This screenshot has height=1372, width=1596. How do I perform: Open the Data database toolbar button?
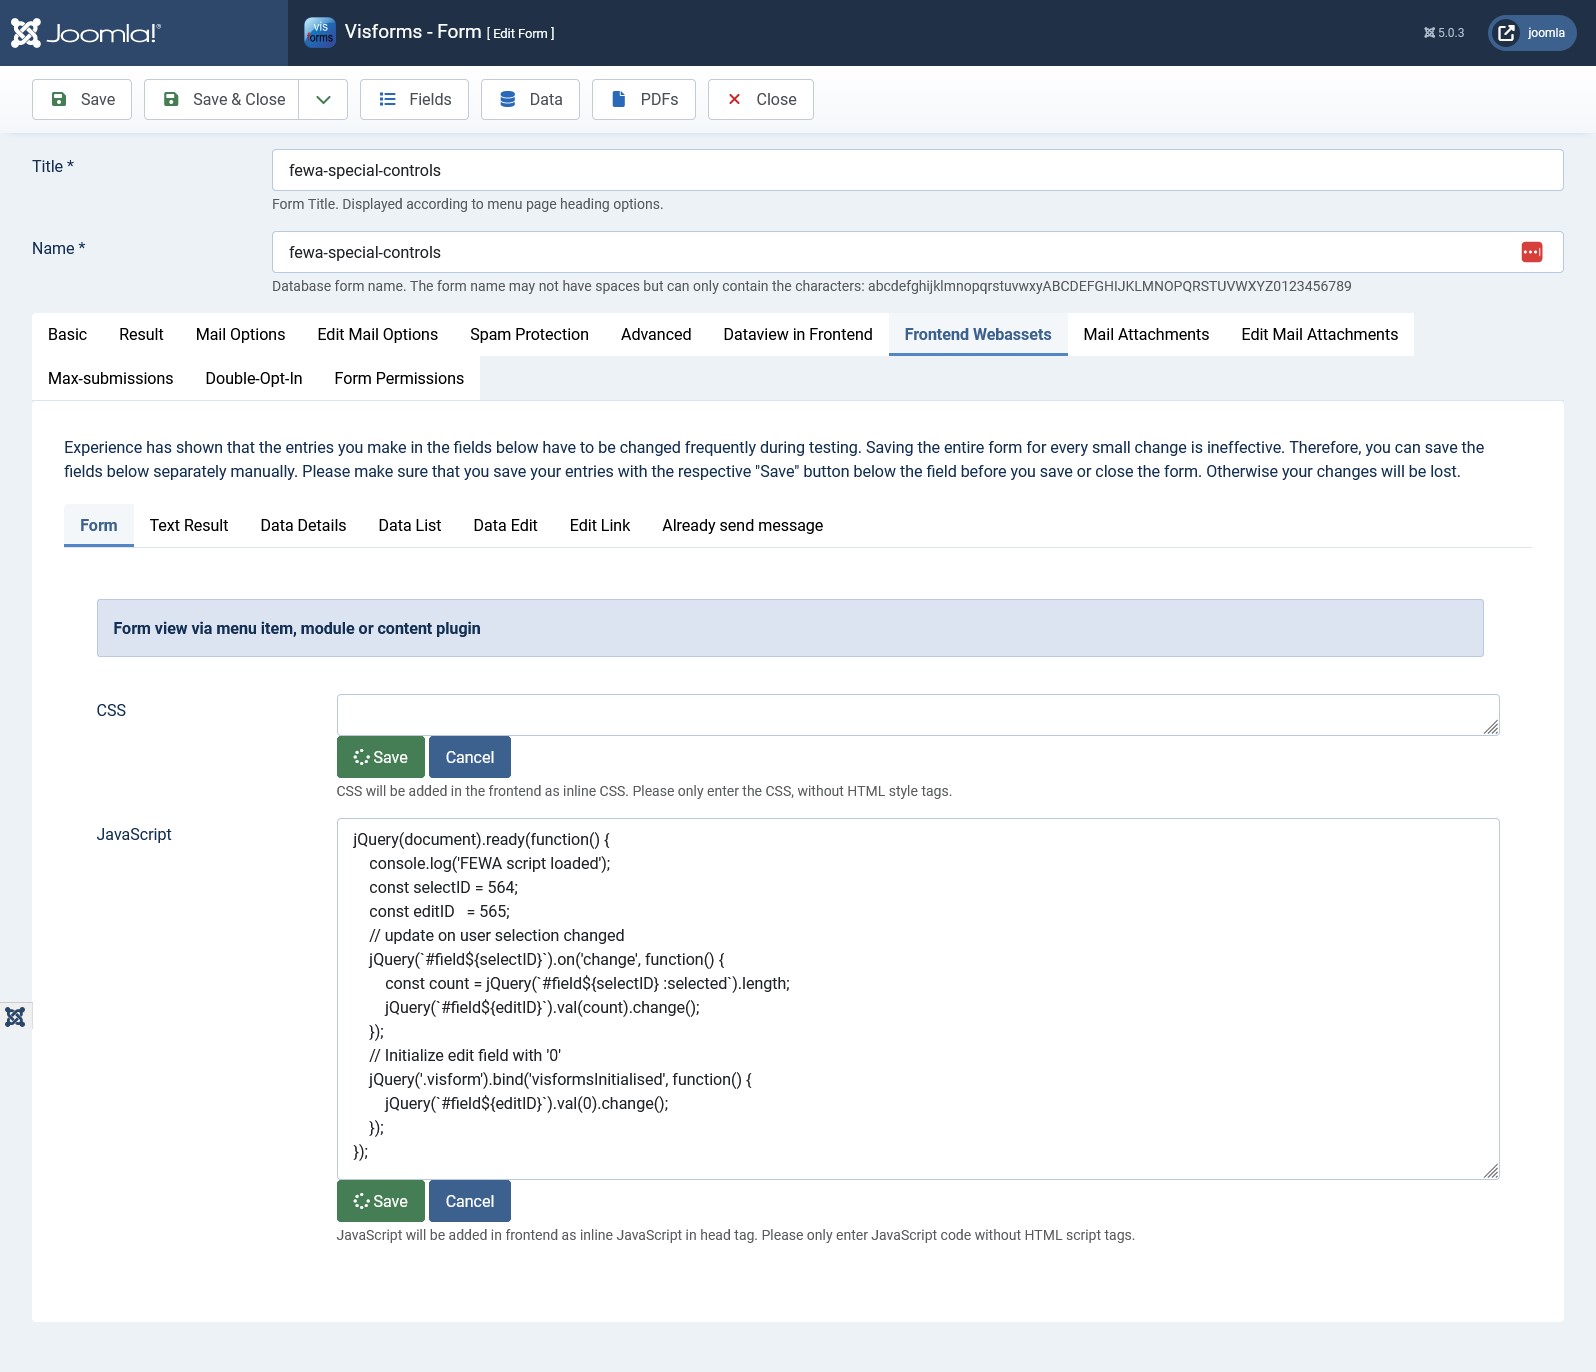click(530, 99)
